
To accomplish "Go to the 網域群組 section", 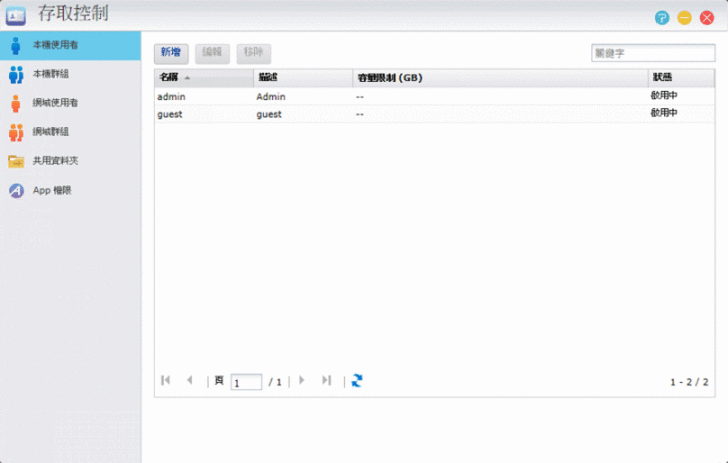I will (50, 132).
